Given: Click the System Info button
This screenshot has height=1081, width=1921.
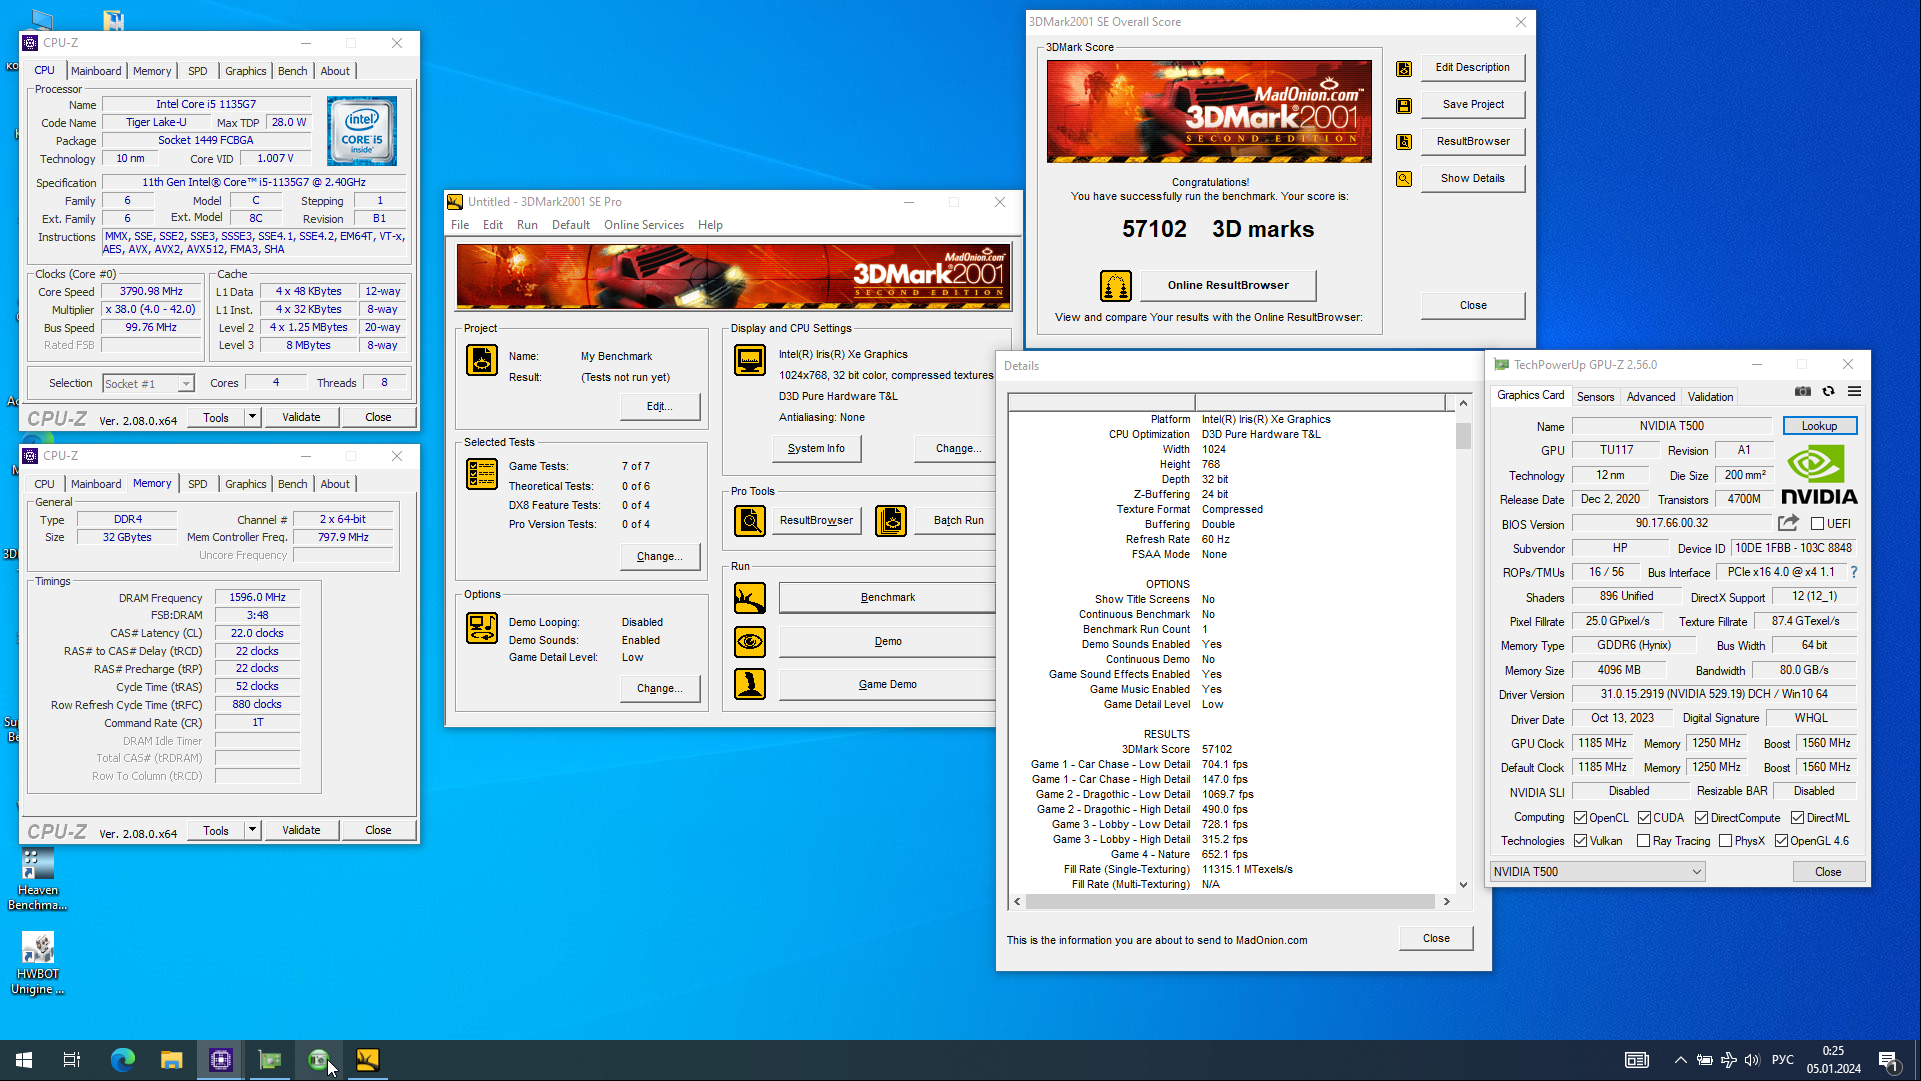Looking at the screenshot, I should (816, 449).
